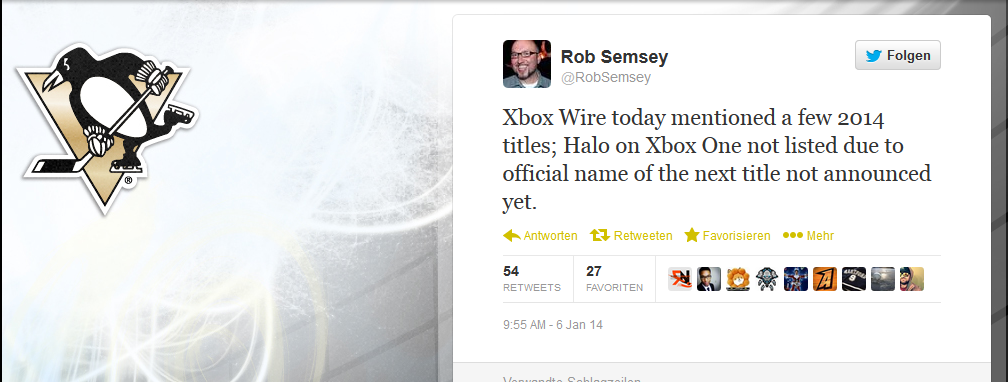The image size is (1008, 382).
Task: Follow Rob Semsey with the Folgen button
Action: (x=897, y=55)
